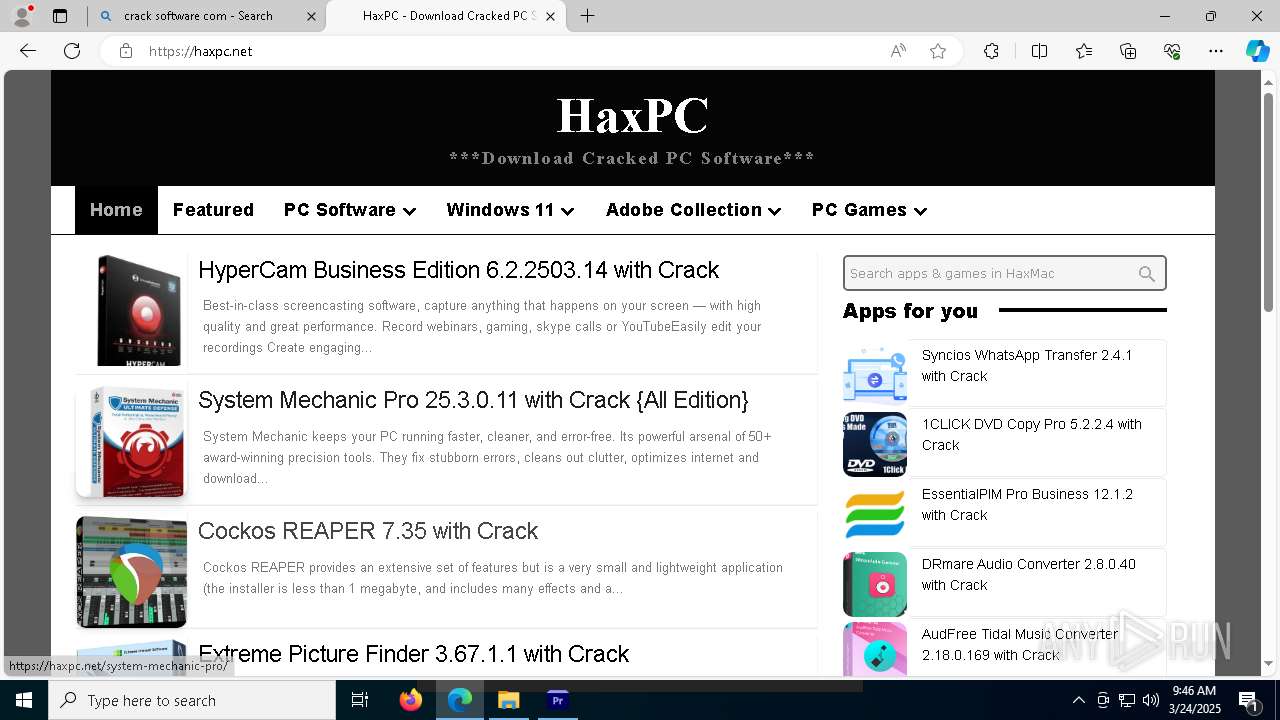This screenshot has width=1280, height=720.
Task: Click the System Mechanic box thumbnail
Action: 132,441
